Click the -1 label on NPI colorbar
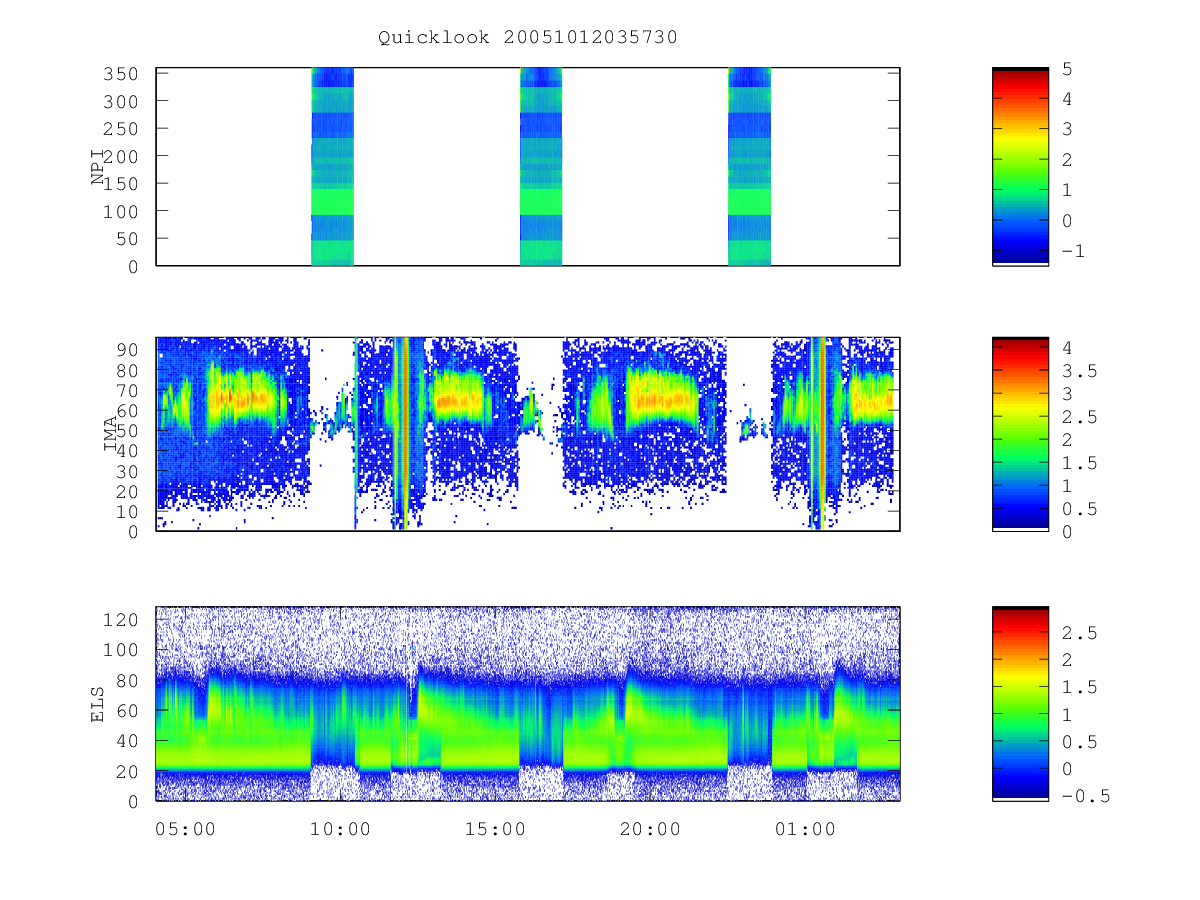Screen dimensions: 1200x900 click(x=1072, y=251)
